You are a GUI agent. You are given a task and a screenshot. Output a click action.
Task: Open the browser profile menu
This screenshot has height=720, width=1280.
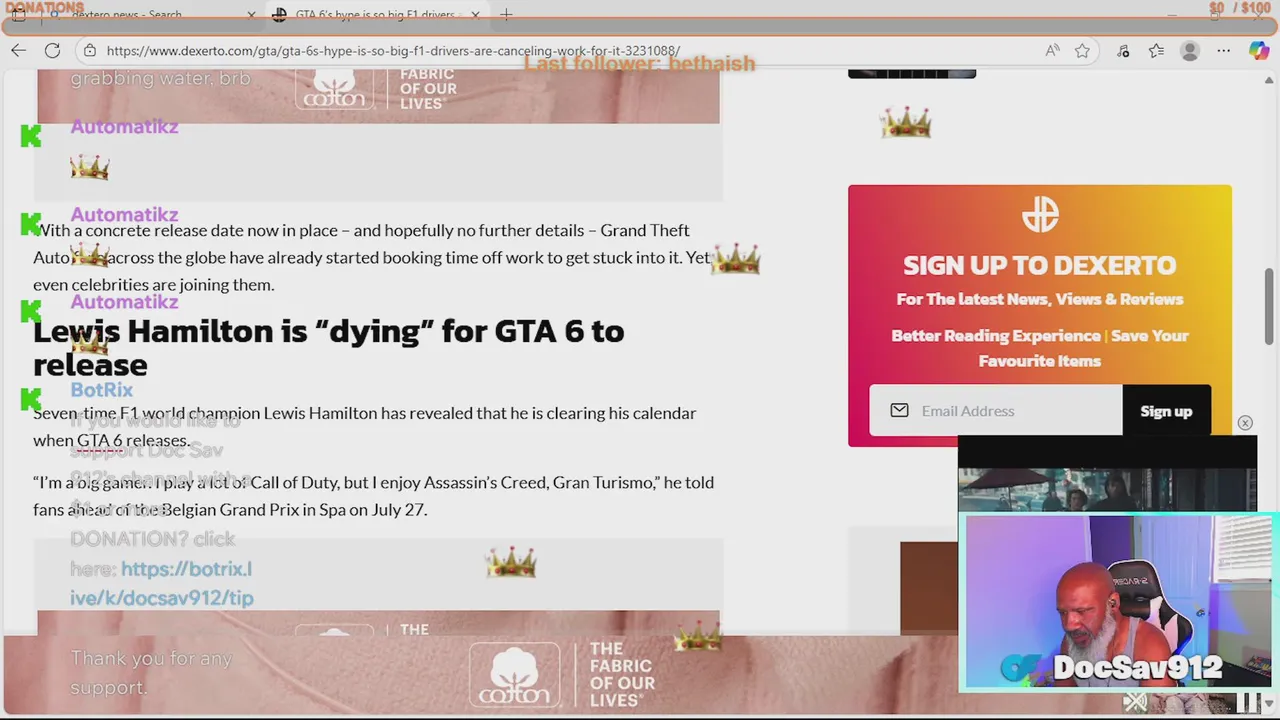(1189, 50)
